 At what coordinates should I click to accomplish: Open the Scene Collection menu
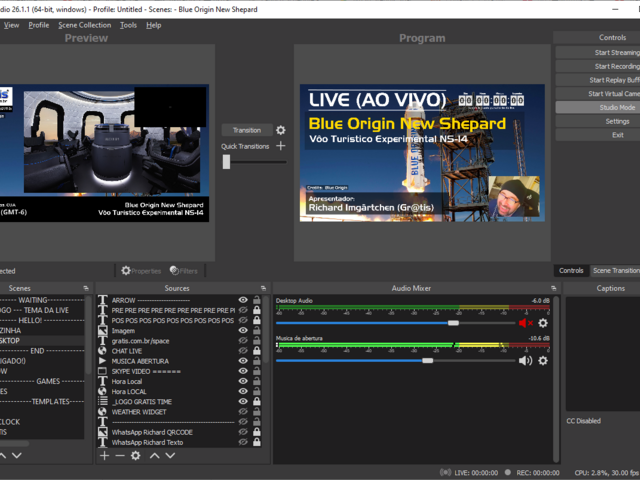[x=85, y=25]
